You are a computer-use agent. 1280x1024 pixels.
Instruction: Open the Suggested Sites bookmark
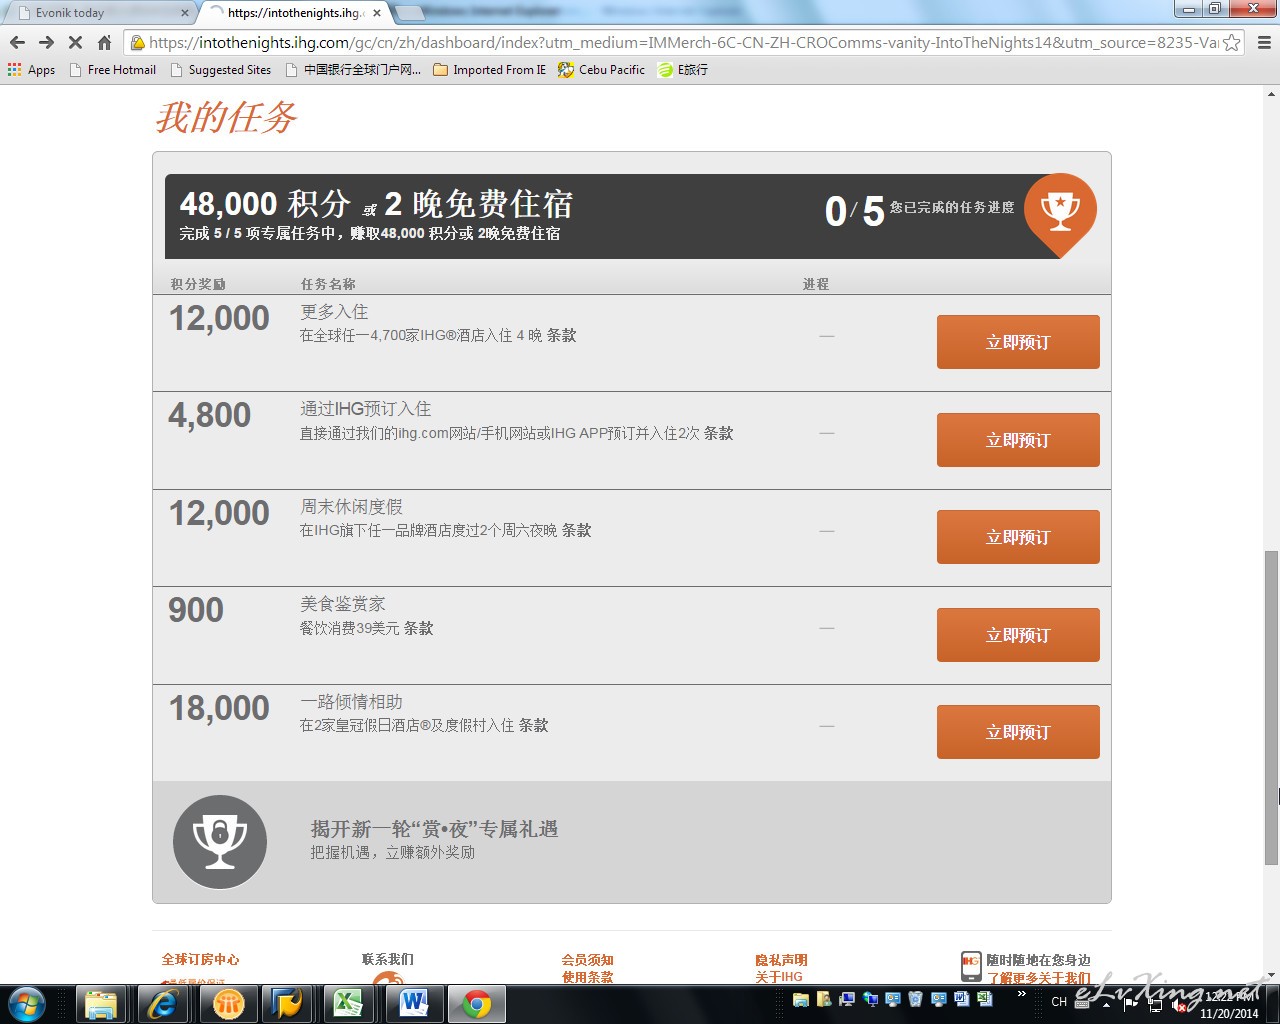[x=221, y=70]
